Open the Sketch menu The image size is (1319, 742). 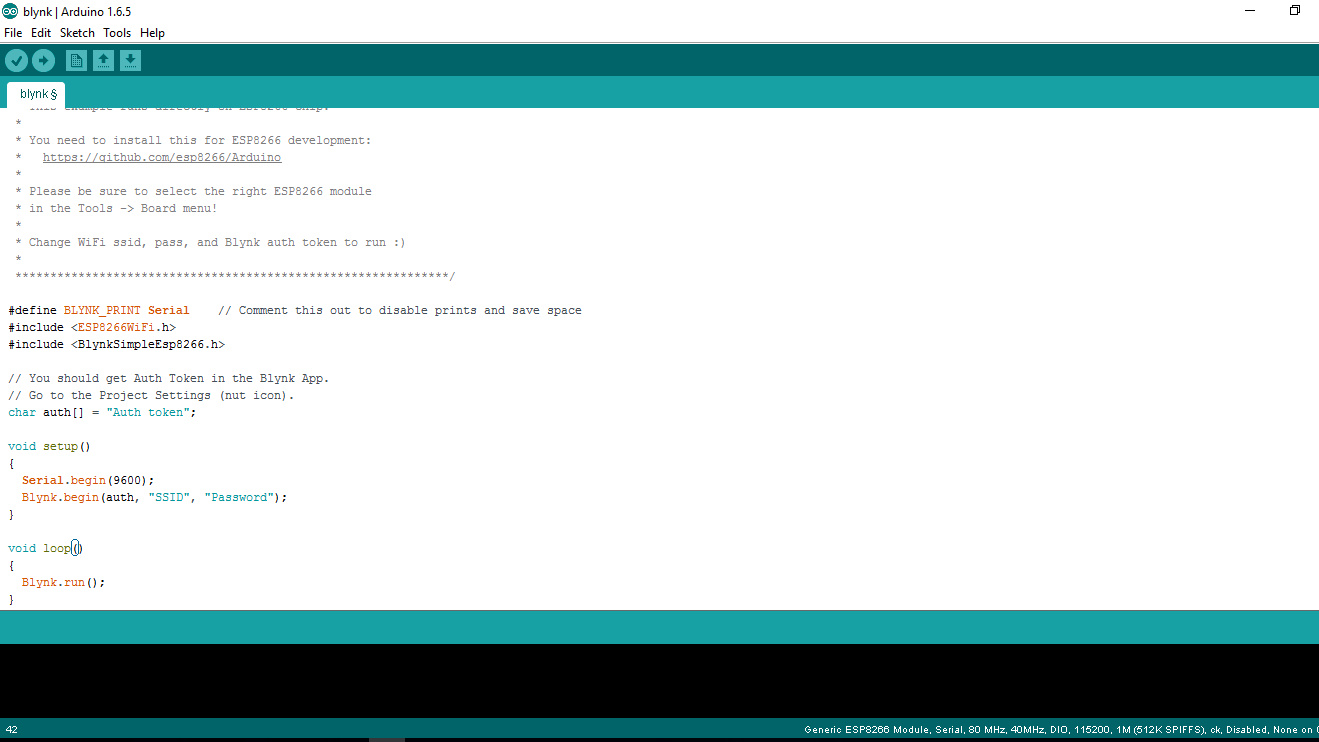click(77, 33)
